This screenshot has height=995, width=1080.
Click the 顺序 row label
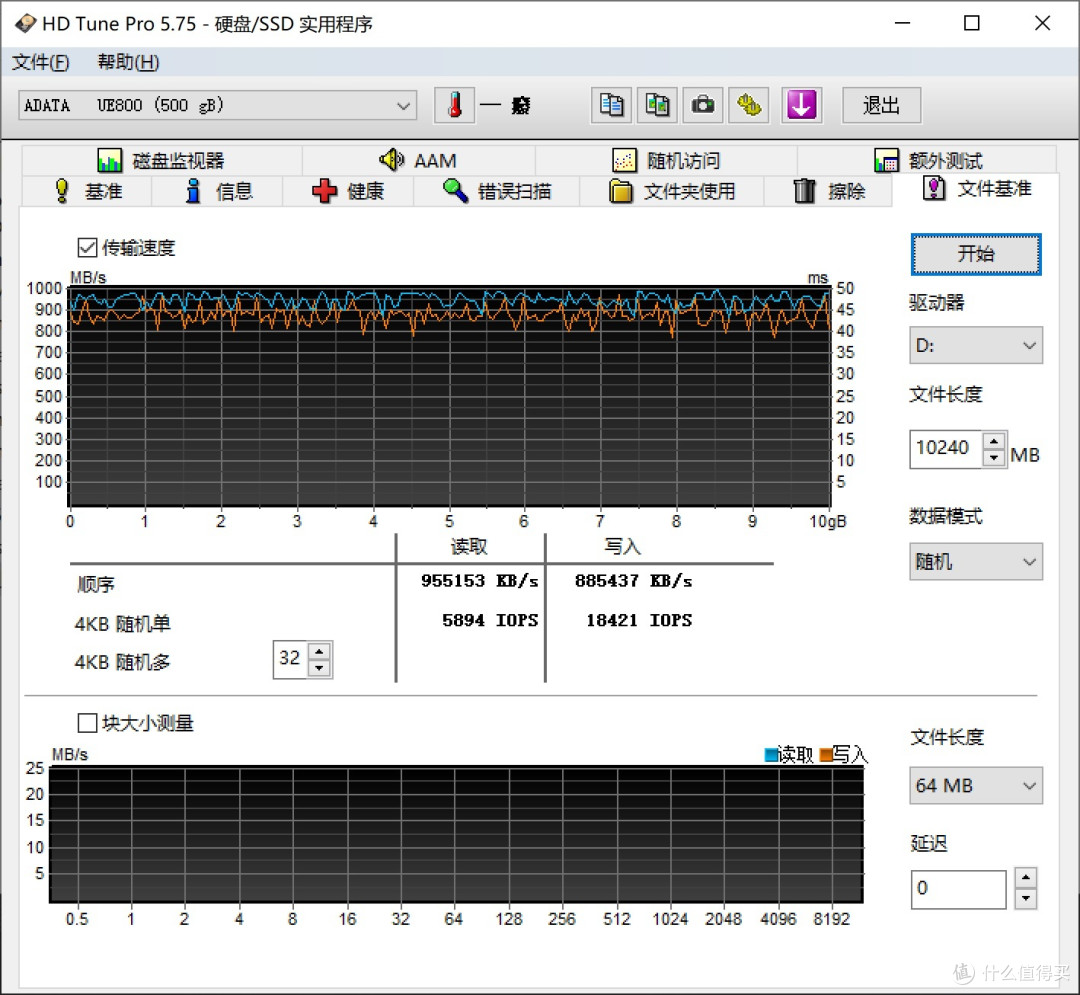[96, 584]
